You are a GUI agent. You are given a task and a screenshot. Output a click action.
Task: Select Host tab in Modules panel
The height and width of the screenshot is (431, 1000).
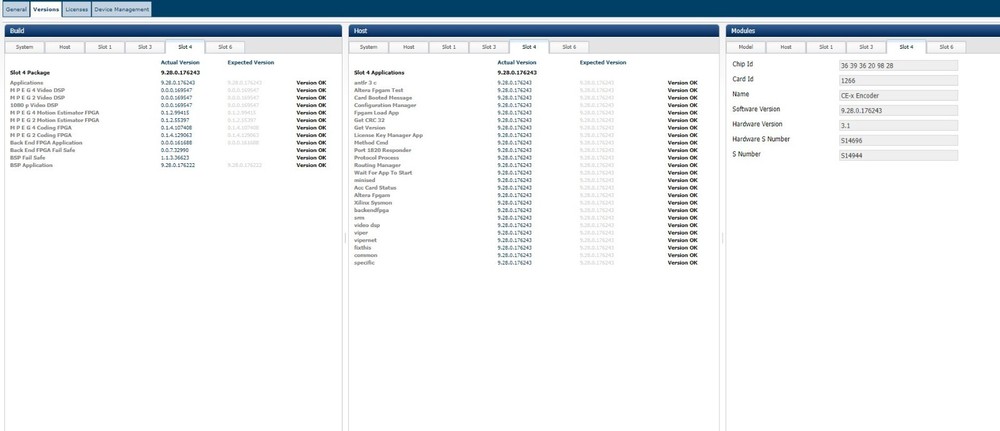pyautogui.click(x=786, y=47)
